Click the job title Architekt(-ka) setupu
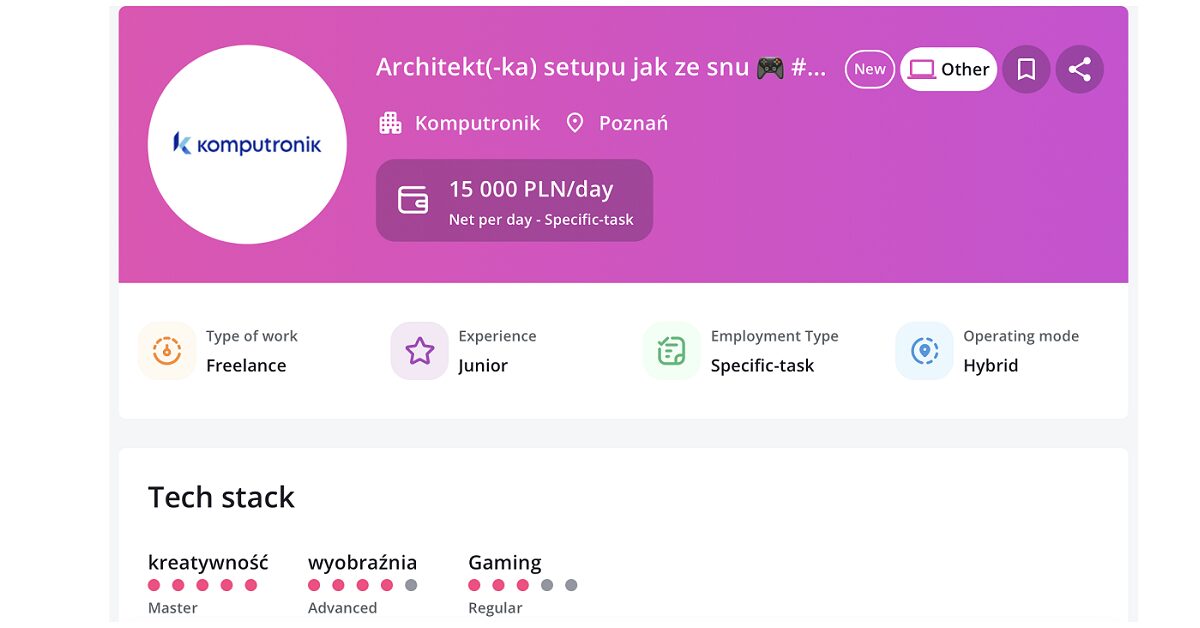 pos(601,67)
